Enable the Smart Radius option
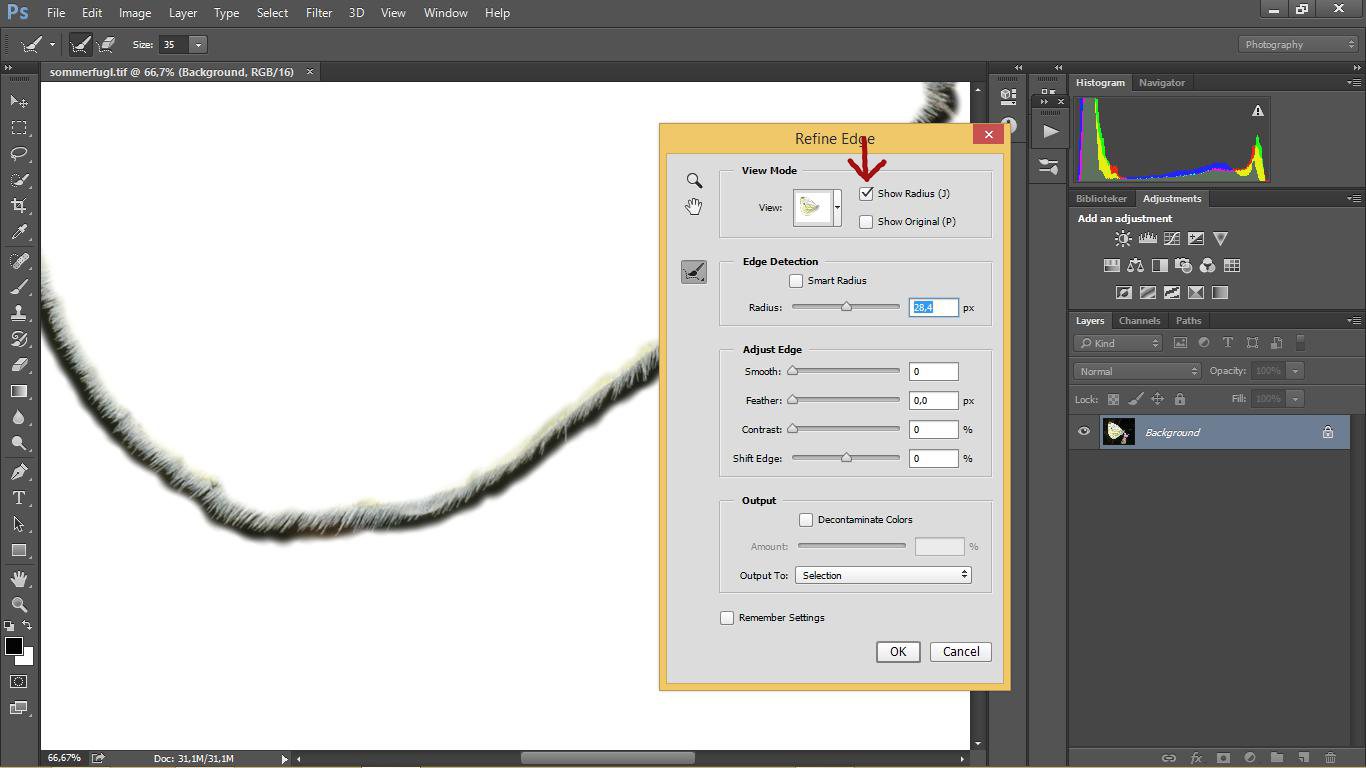 point(796,281)
